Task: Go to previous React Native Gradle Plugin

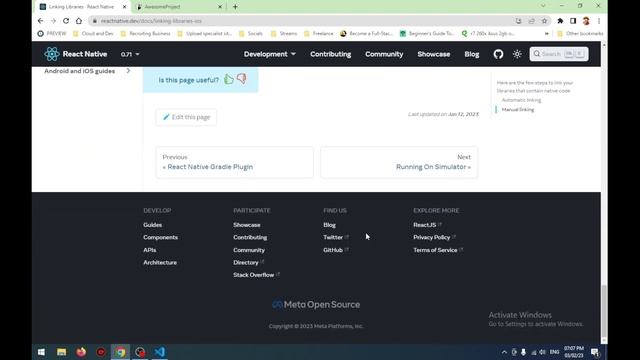Action: [x=235, y=162]
